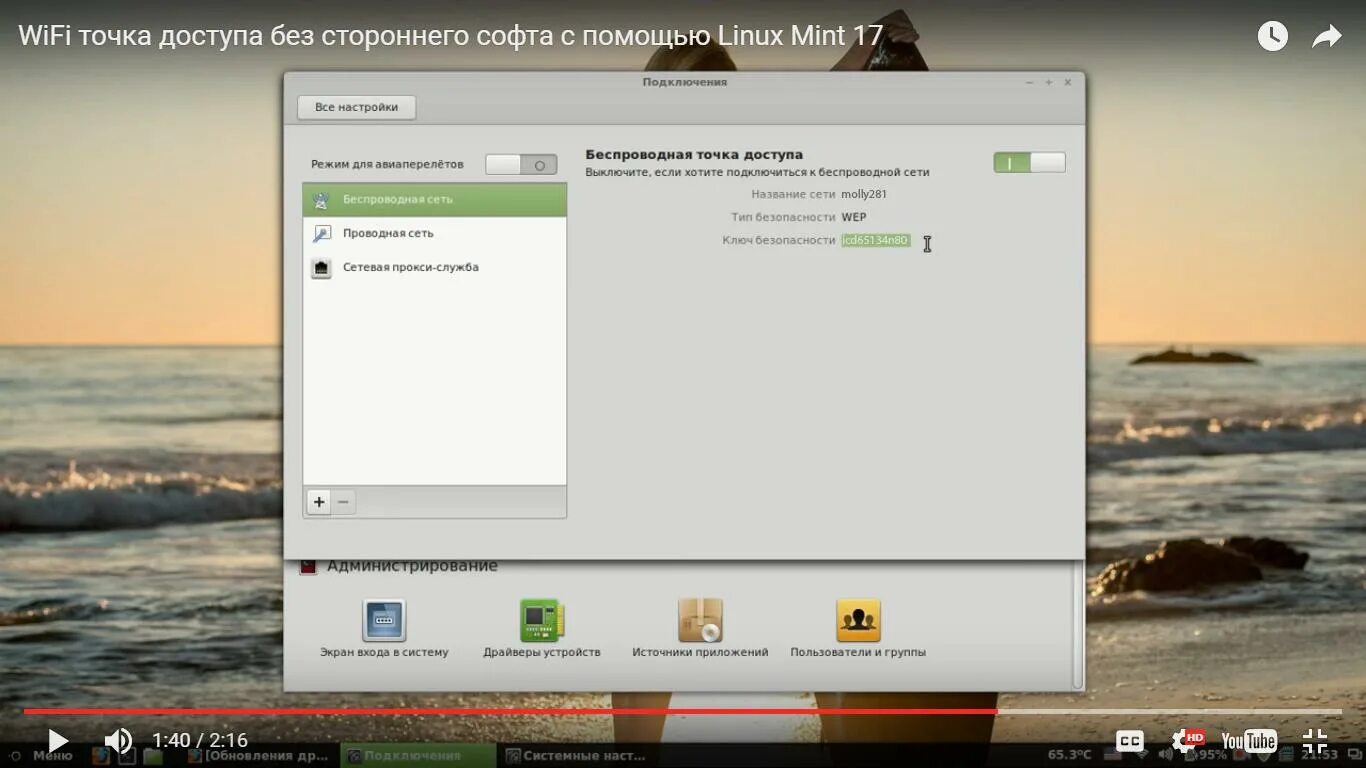Click the WEP security type value
The width and height of the screenshot is (1366, 768).
pyautogui.click(x=854, y=217)
